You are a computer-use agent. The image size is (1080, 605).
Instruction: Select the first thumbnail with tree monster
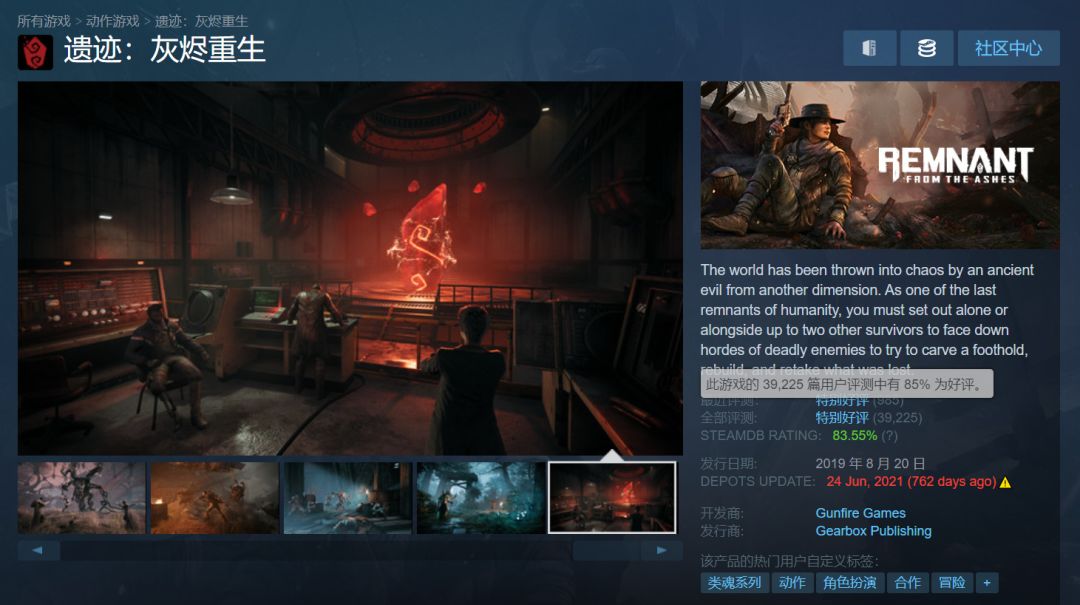[82, 498]
